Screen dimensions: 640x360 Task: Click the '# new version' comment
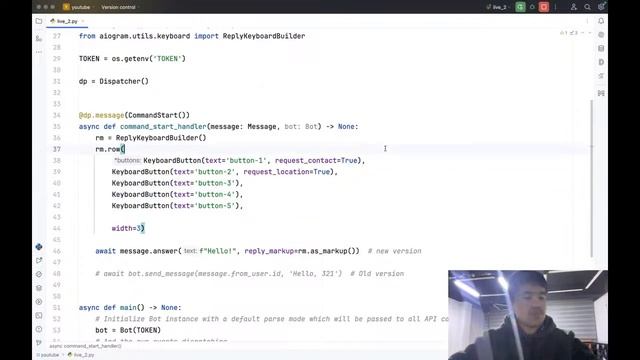(394, 251)
